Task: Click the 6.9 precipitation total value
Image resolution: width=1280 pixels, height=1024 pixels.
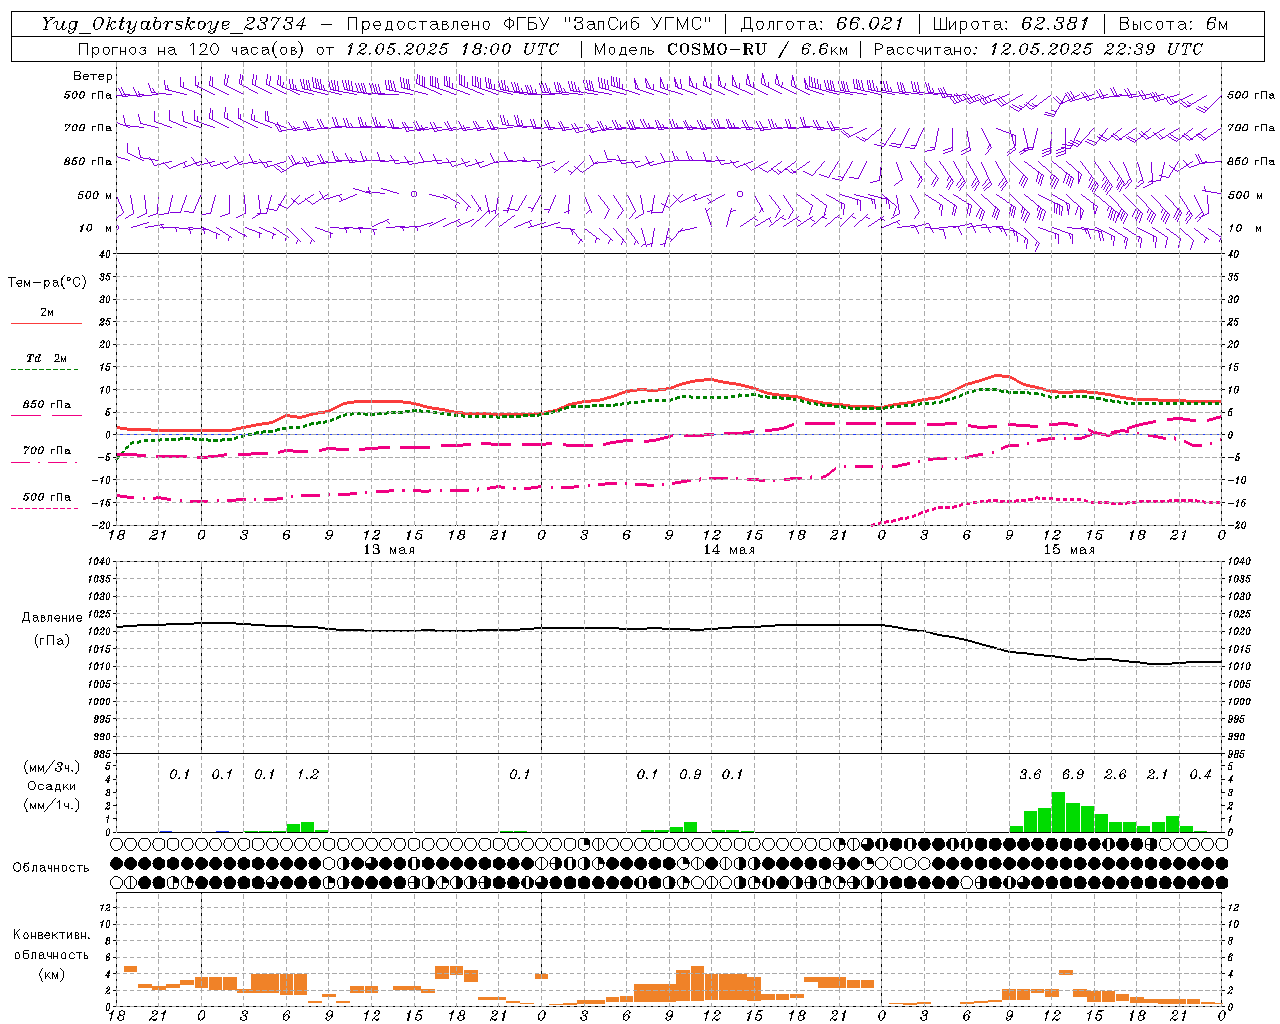Action: pos(1073,775)
